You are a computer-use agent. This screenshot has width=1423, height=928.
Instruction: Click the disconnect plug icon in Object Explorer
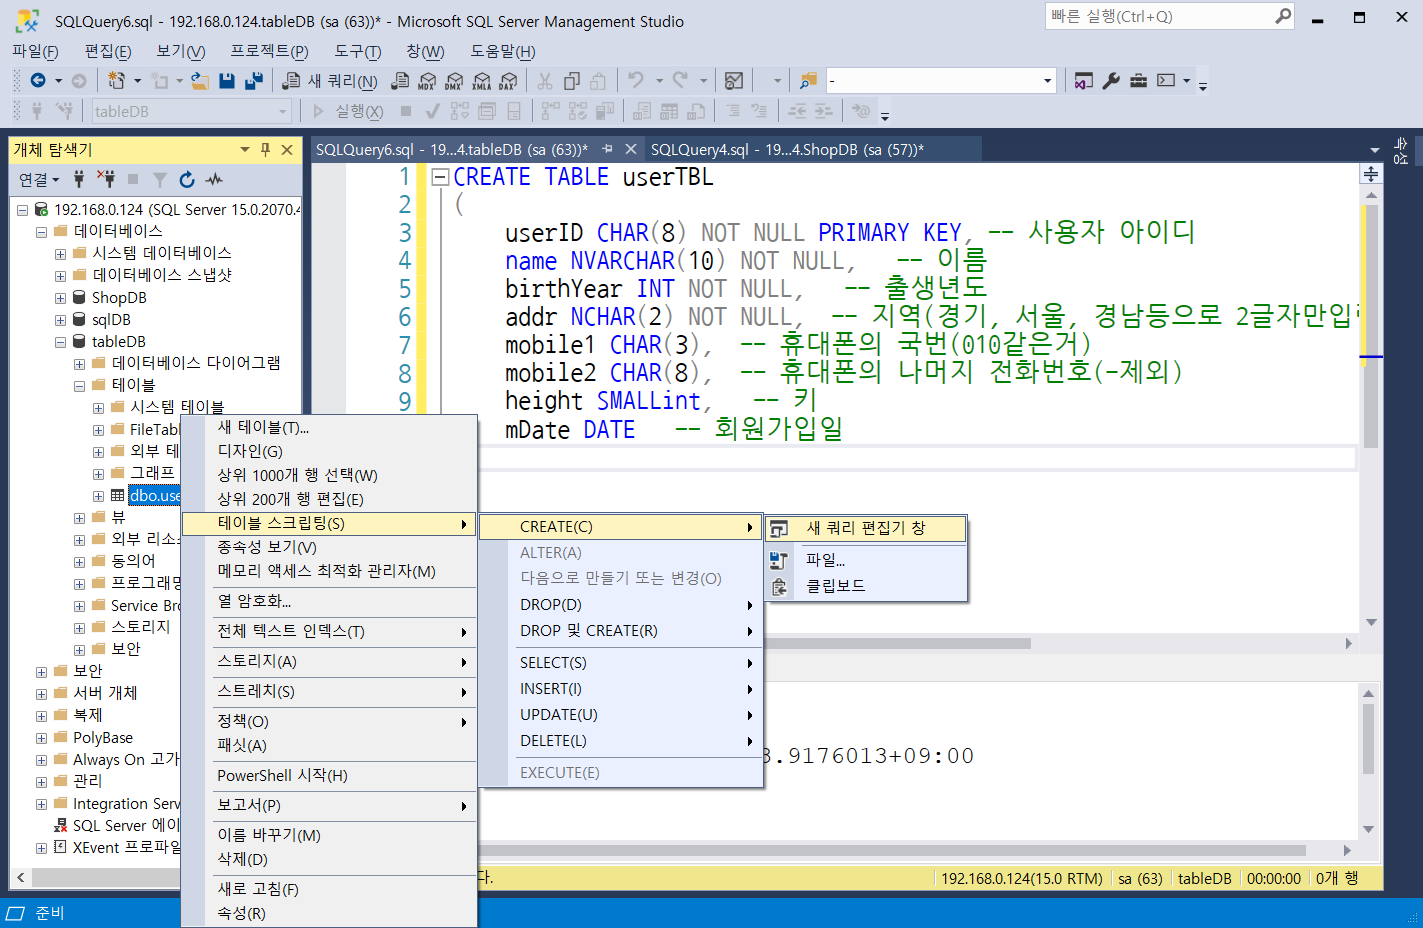105,179
